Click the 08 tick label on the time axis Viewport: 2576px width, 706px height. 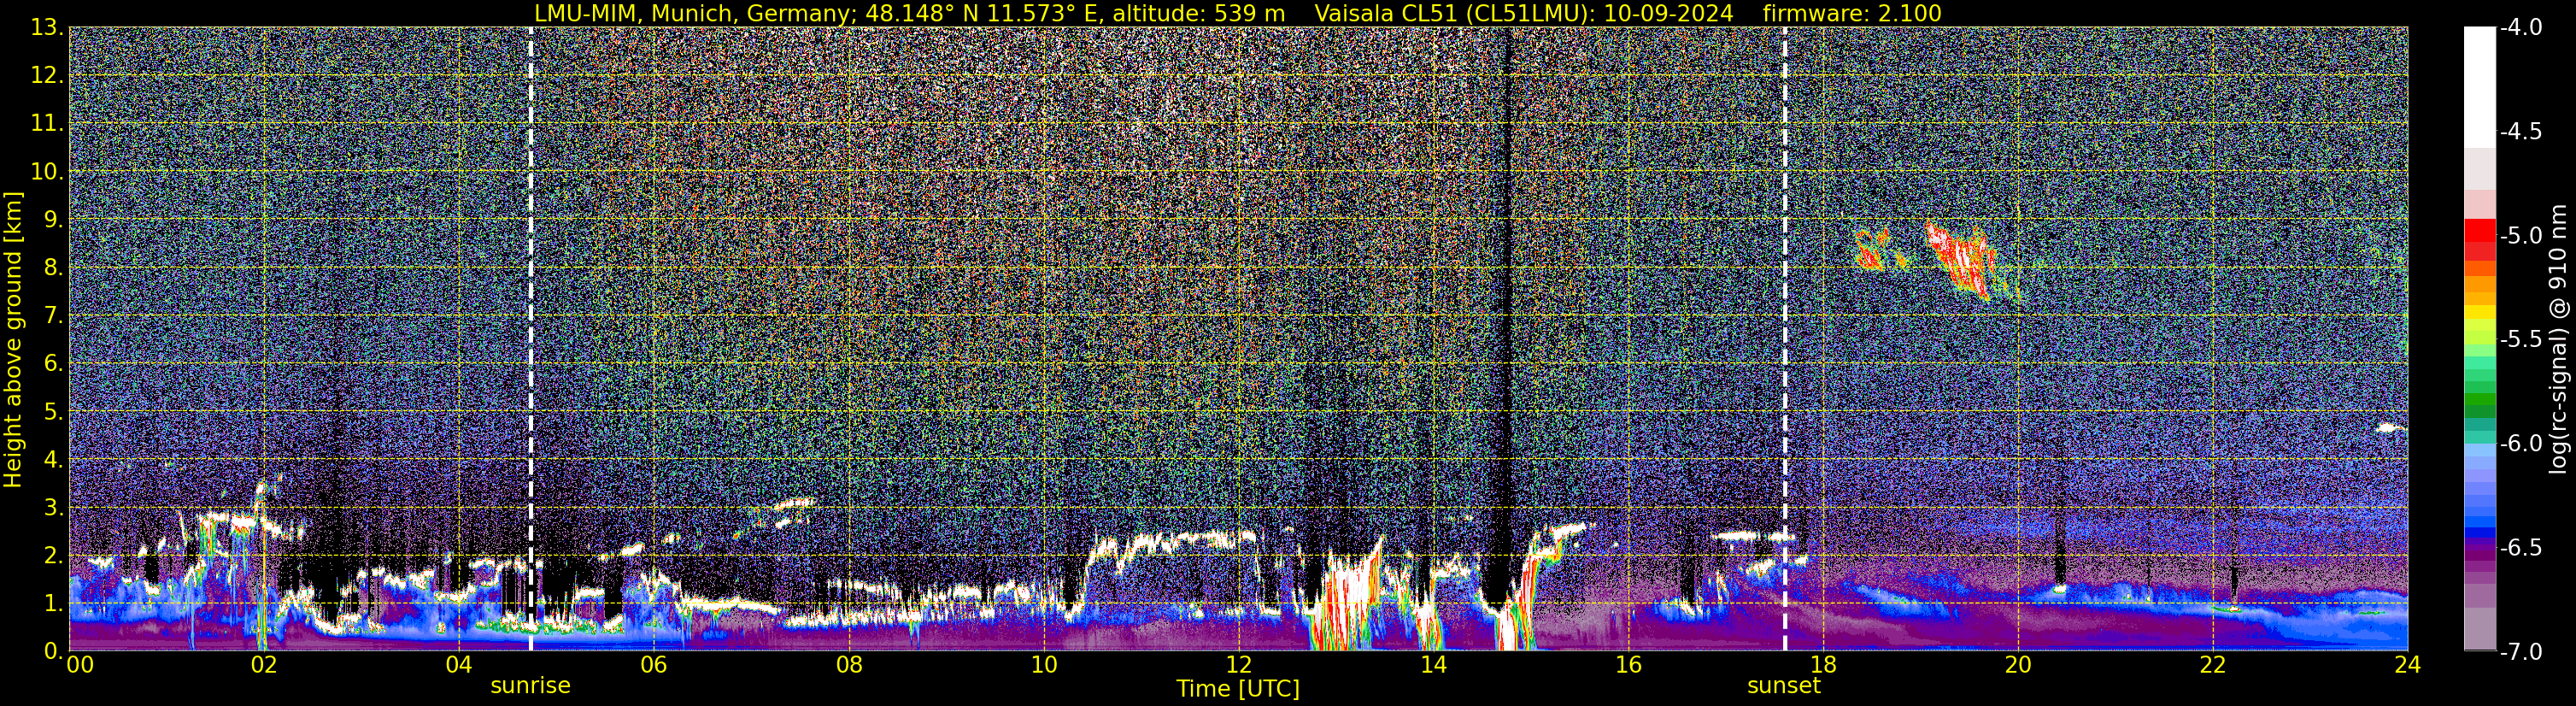point(848,665)
